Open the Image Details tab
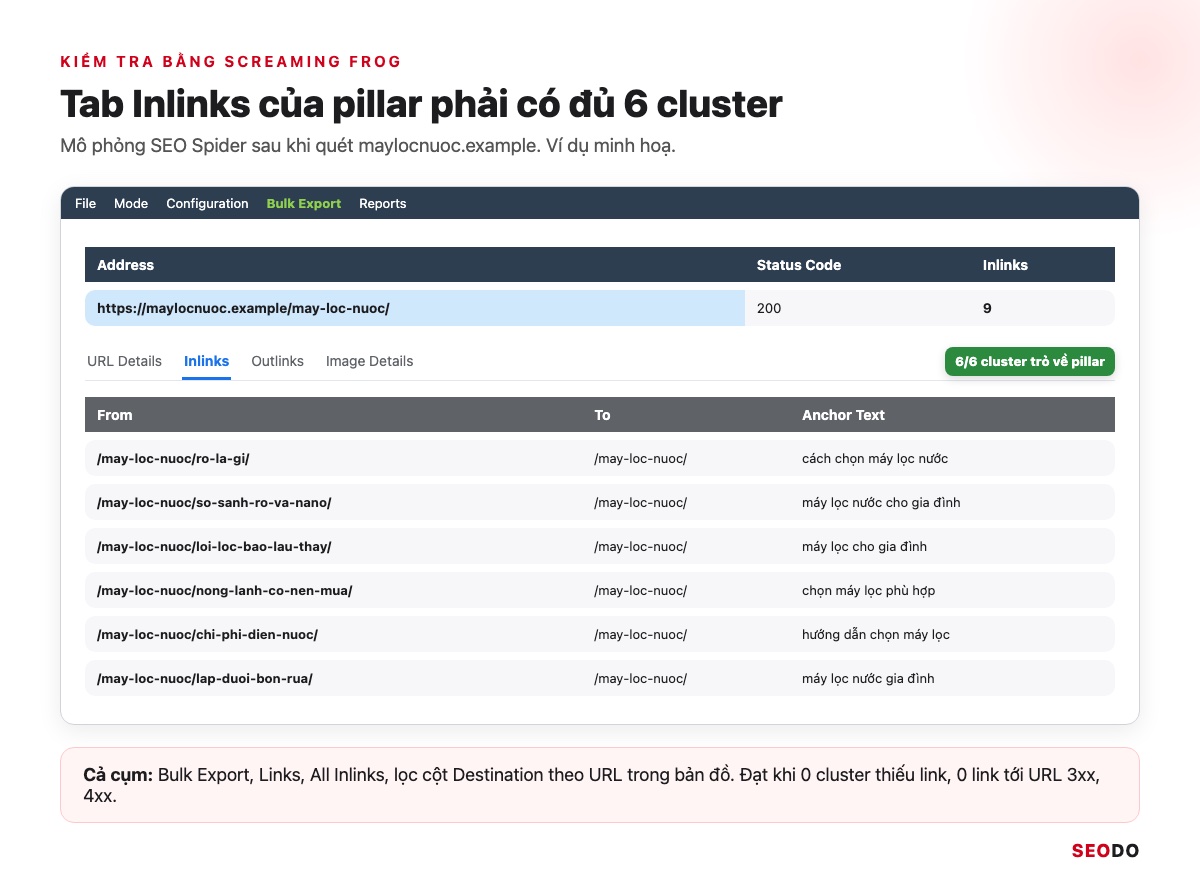The image size is (1200, 883). point(369,361)
